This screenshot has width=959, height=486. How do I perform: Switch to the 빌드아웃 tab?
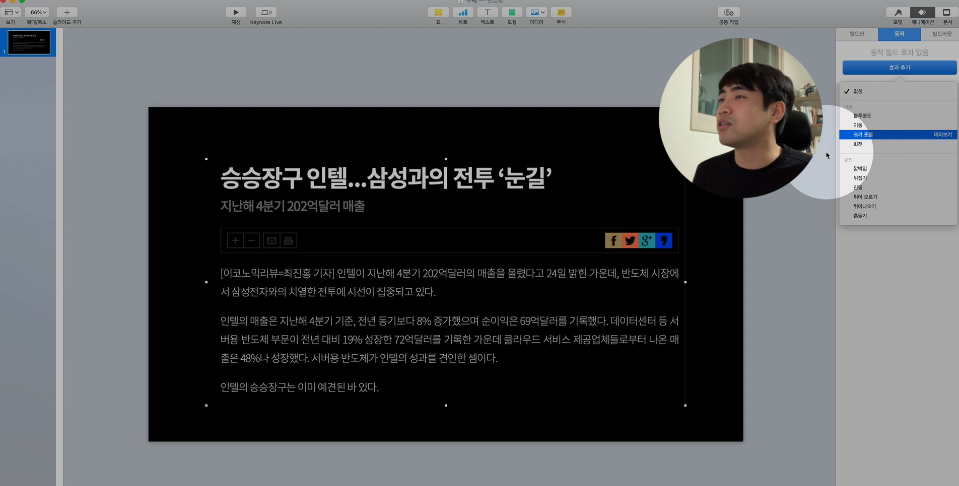tap(940, 34)
